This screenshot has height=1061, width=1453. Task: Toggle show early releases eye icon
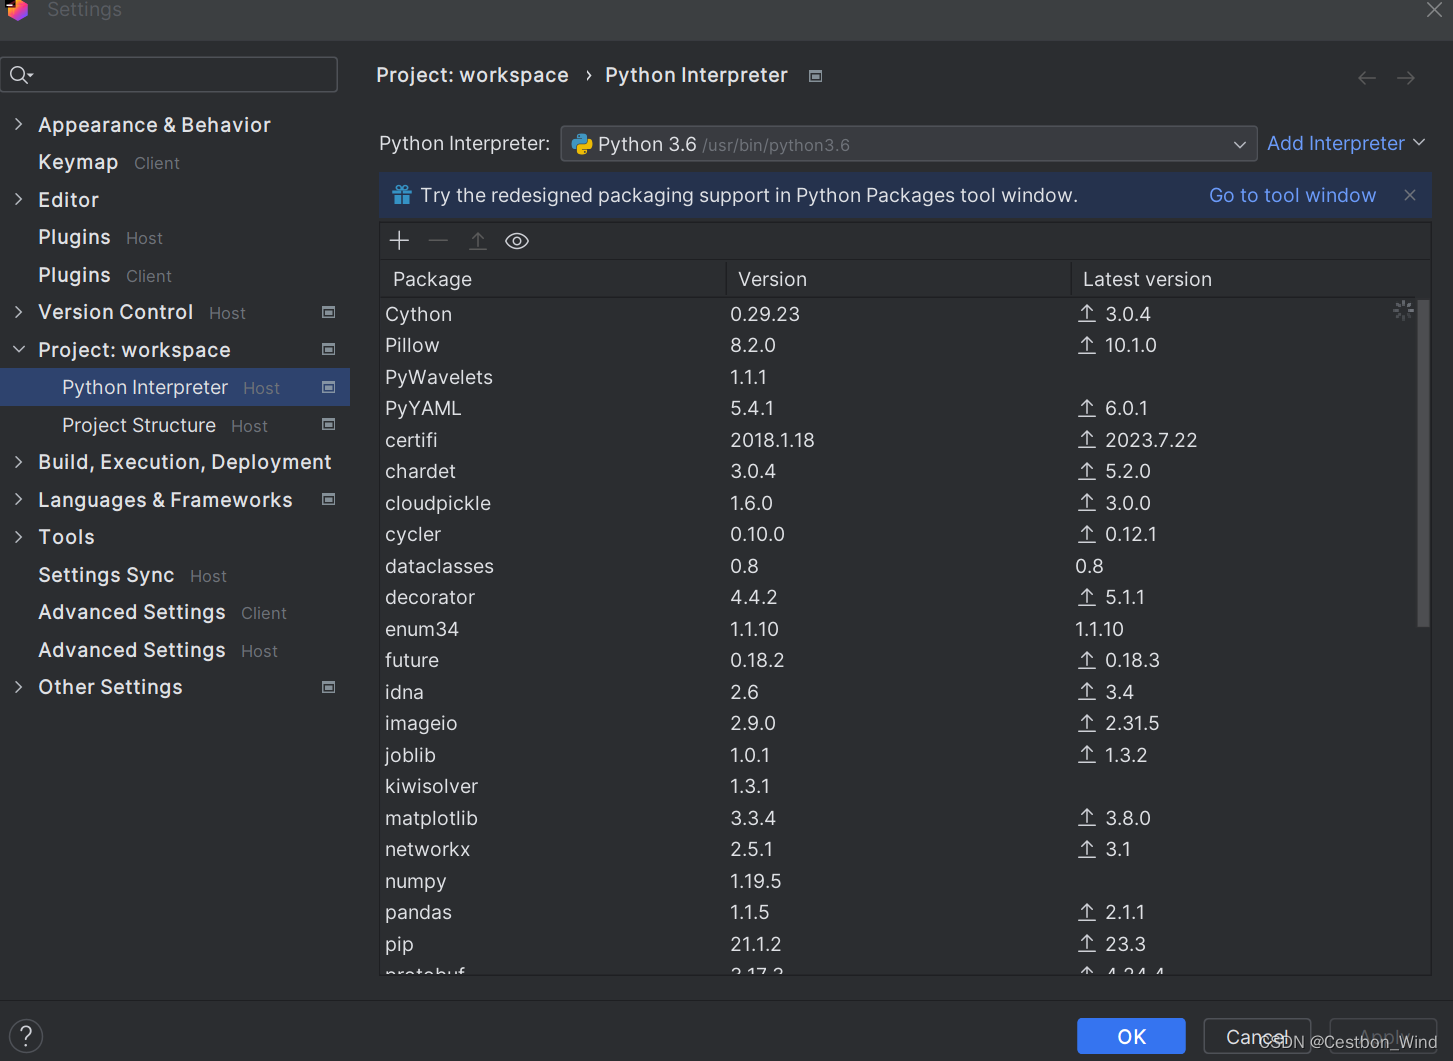coord(517,241)
